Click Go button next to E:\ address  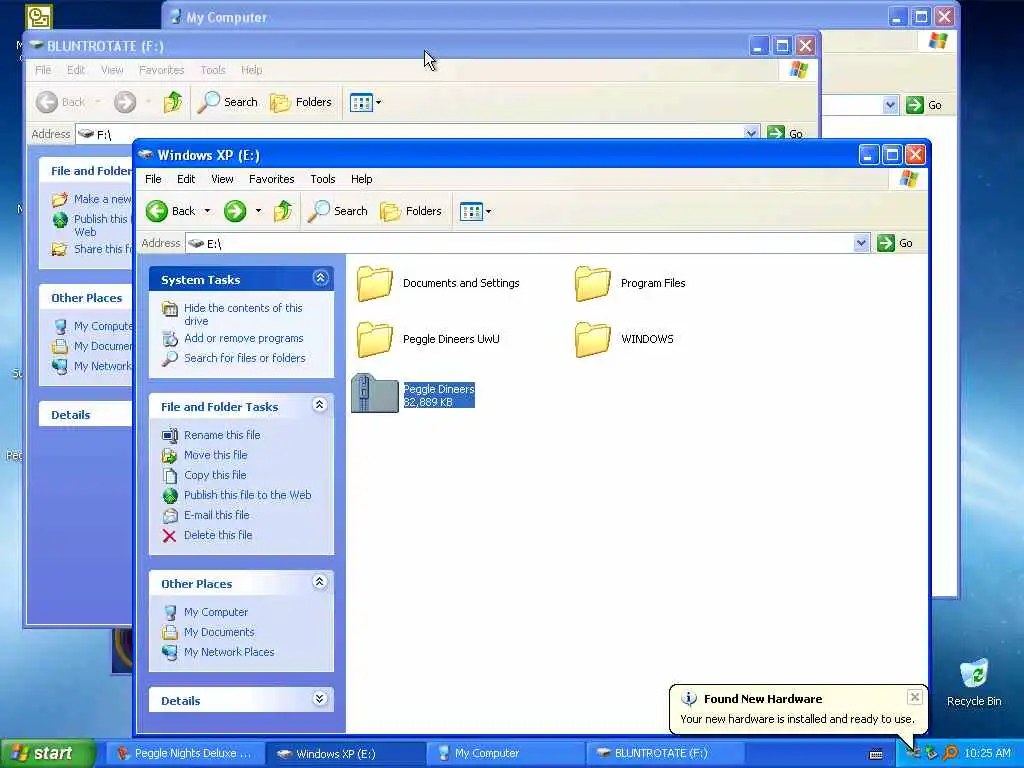tap(895, 243)
